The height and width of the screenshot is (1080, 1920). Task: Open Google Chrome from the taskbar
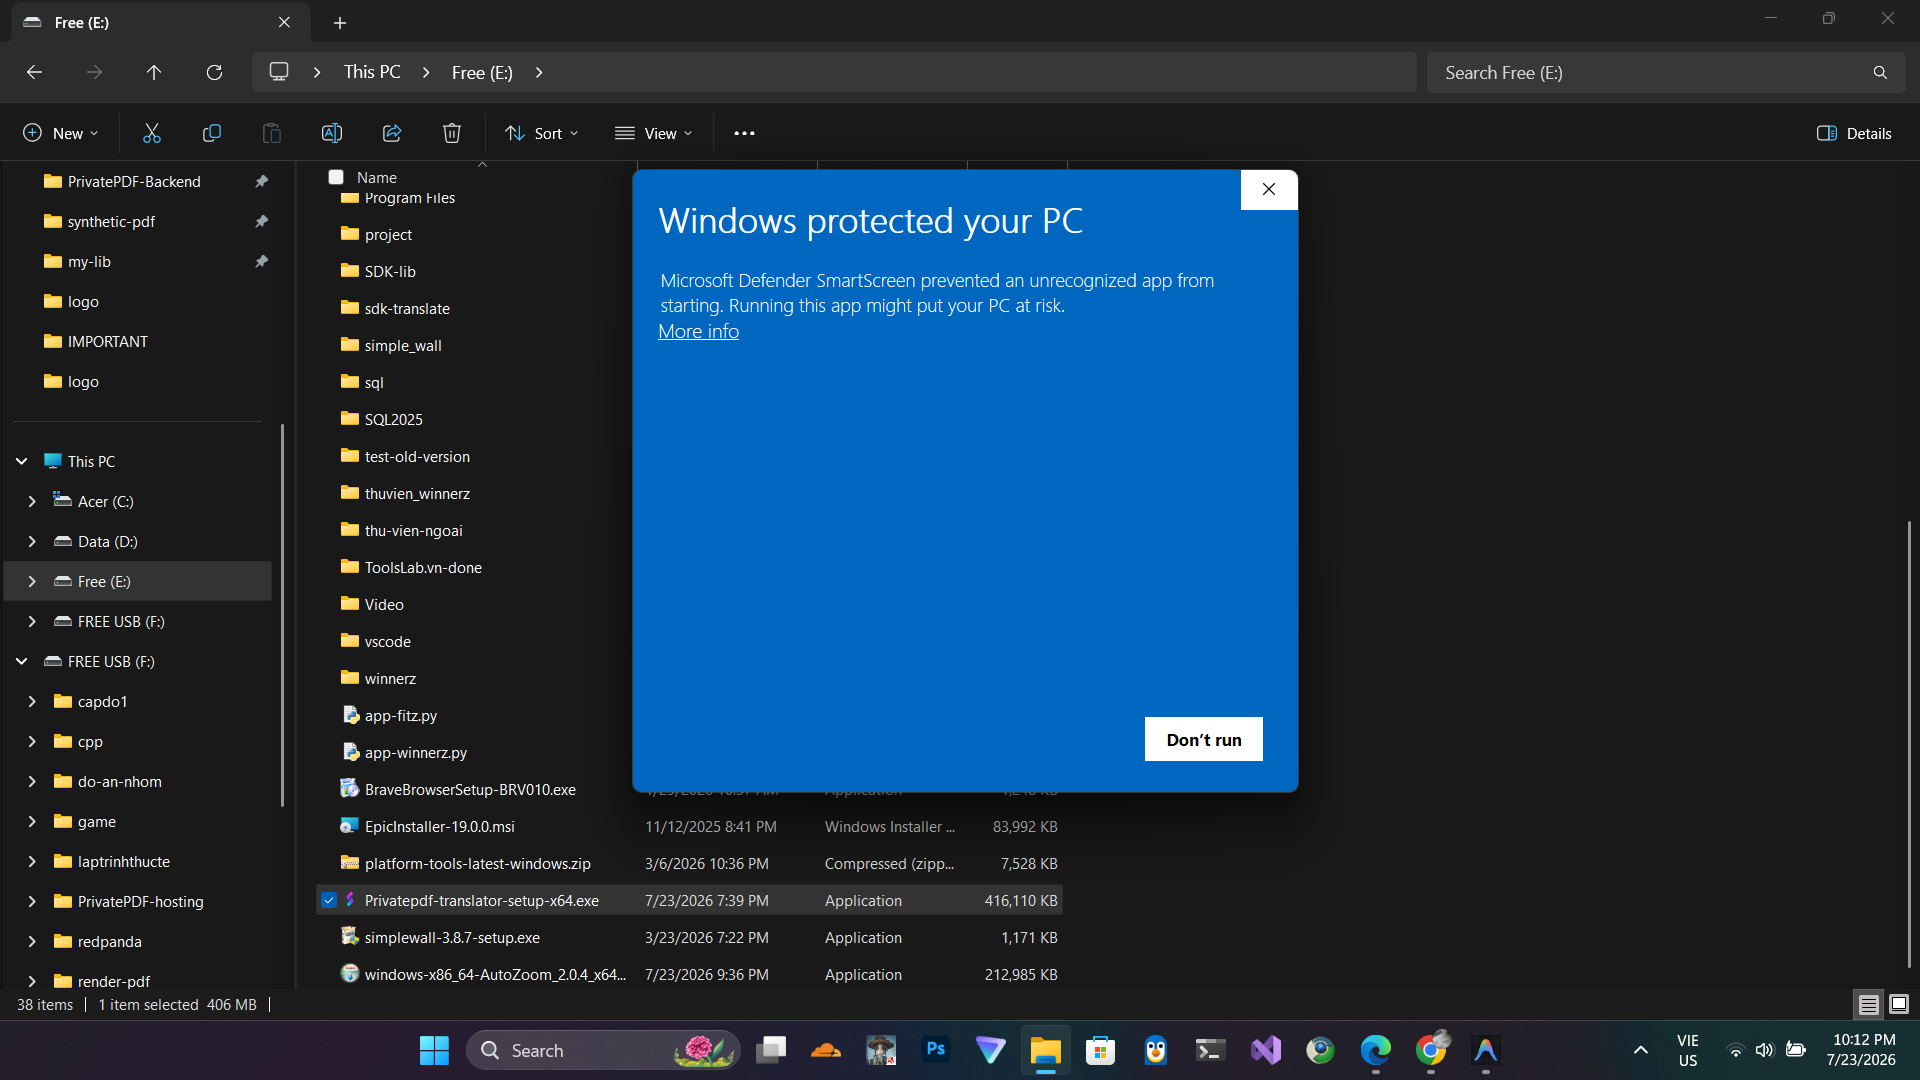click(x=1431, y=1050)
